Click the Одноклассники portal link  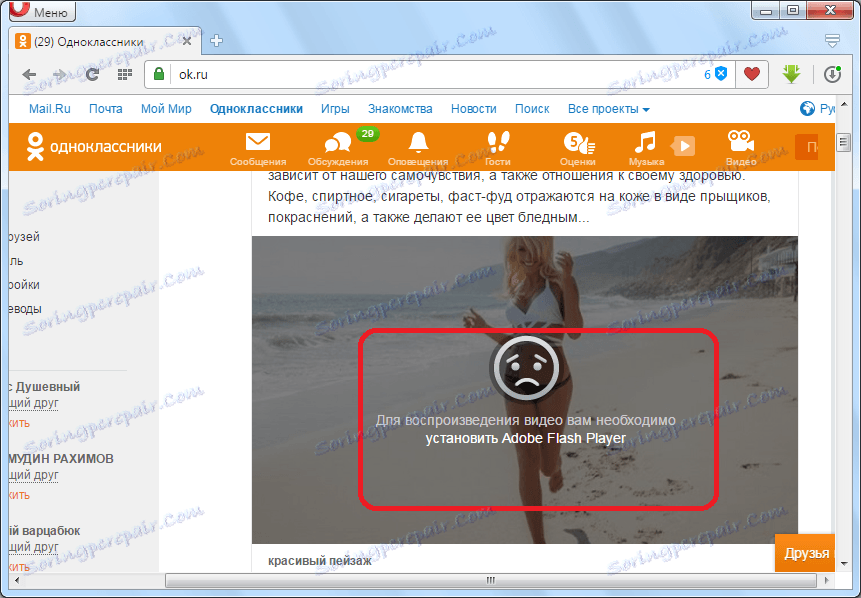click(x=256, y=109)
